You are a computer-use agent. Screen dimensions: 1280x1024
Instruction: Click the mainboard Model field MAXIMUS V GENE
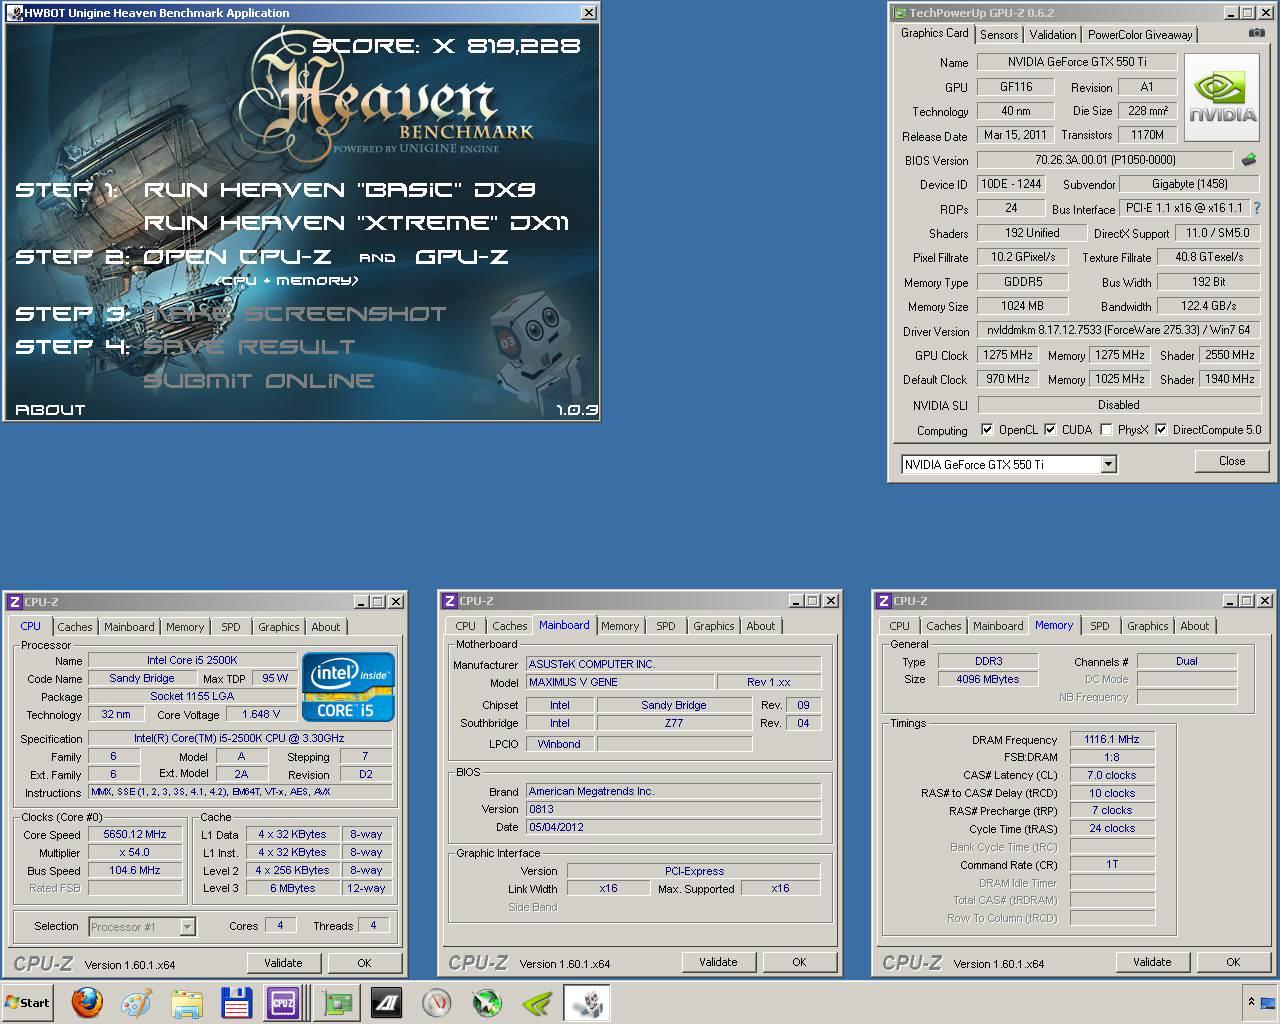pos(619,682)
